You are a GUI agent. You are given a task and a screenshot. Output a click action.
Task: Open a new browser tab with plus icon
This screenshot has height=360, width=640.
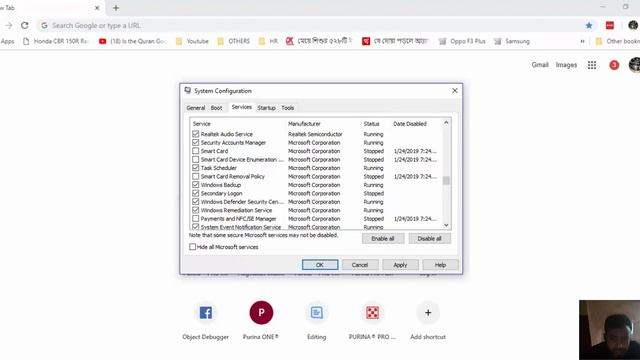[x=116, y=8]
